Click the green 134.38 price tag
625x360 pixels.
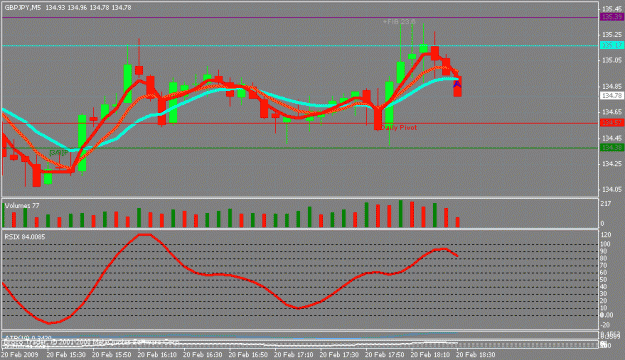pyautogui.click(x=612, y=148)
